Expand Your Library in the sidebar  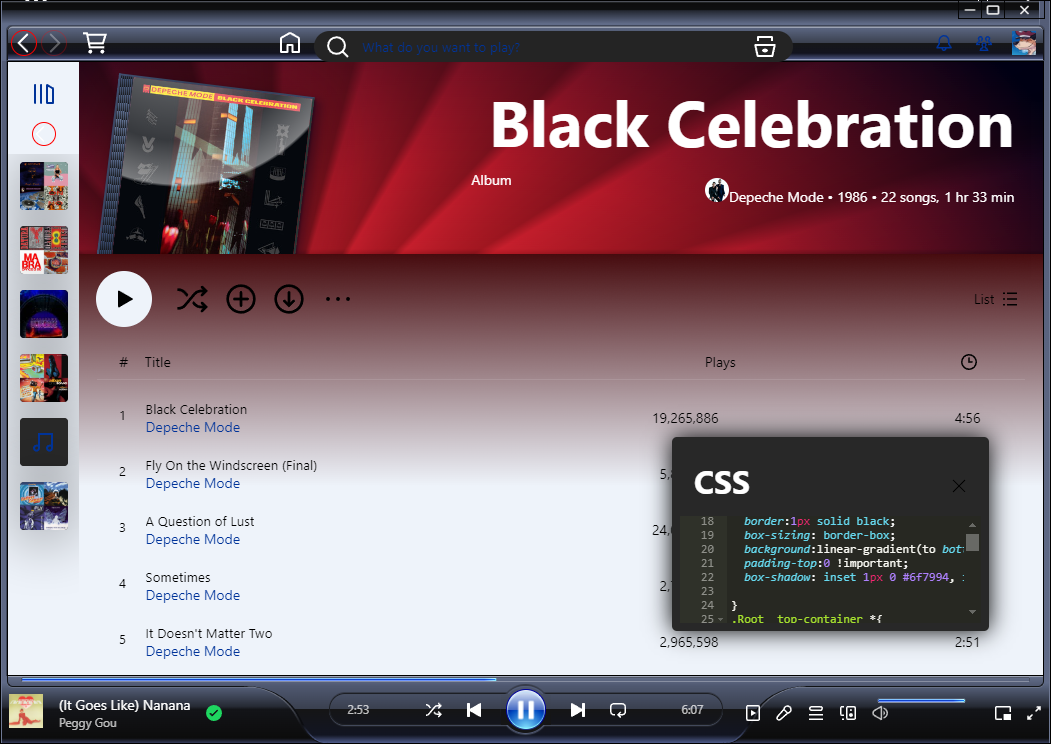44,94
